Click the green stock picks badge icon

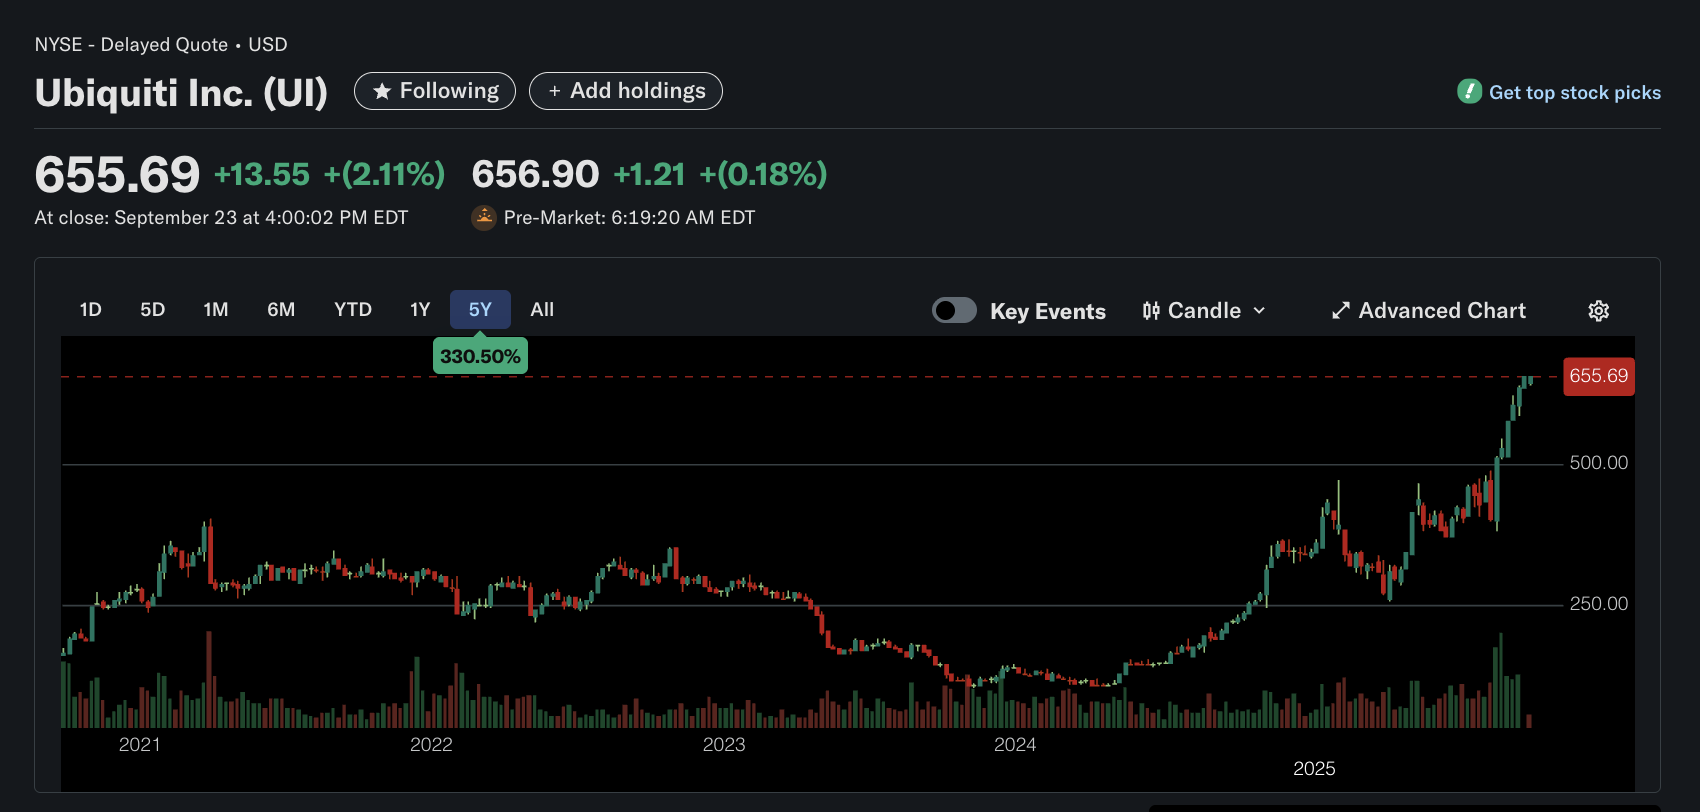1469,92
